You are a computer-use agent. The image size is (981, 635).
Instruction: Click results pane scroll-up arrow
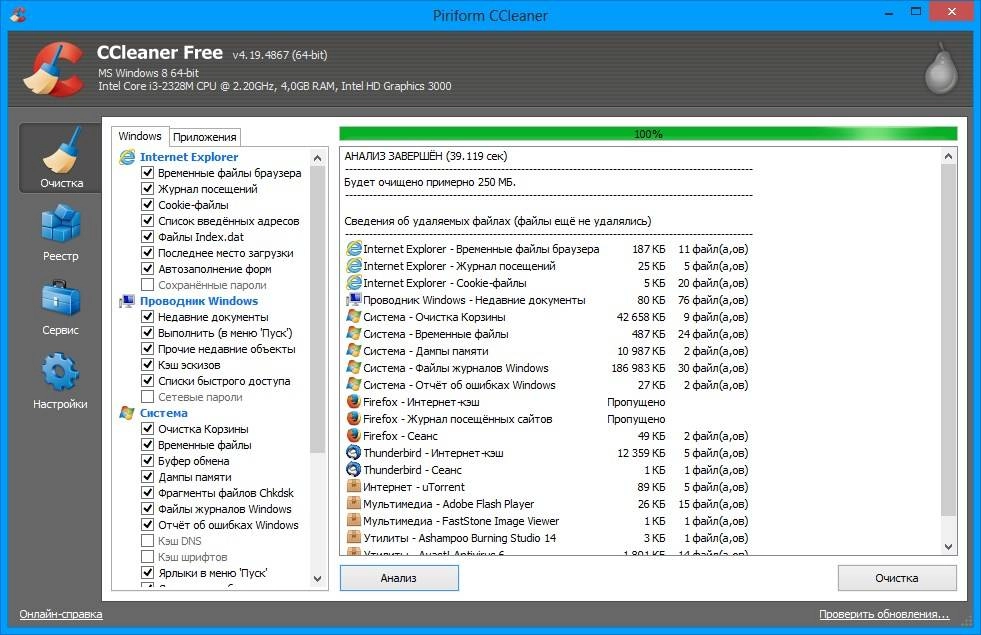pyautogui.click(x=948, y=156)
